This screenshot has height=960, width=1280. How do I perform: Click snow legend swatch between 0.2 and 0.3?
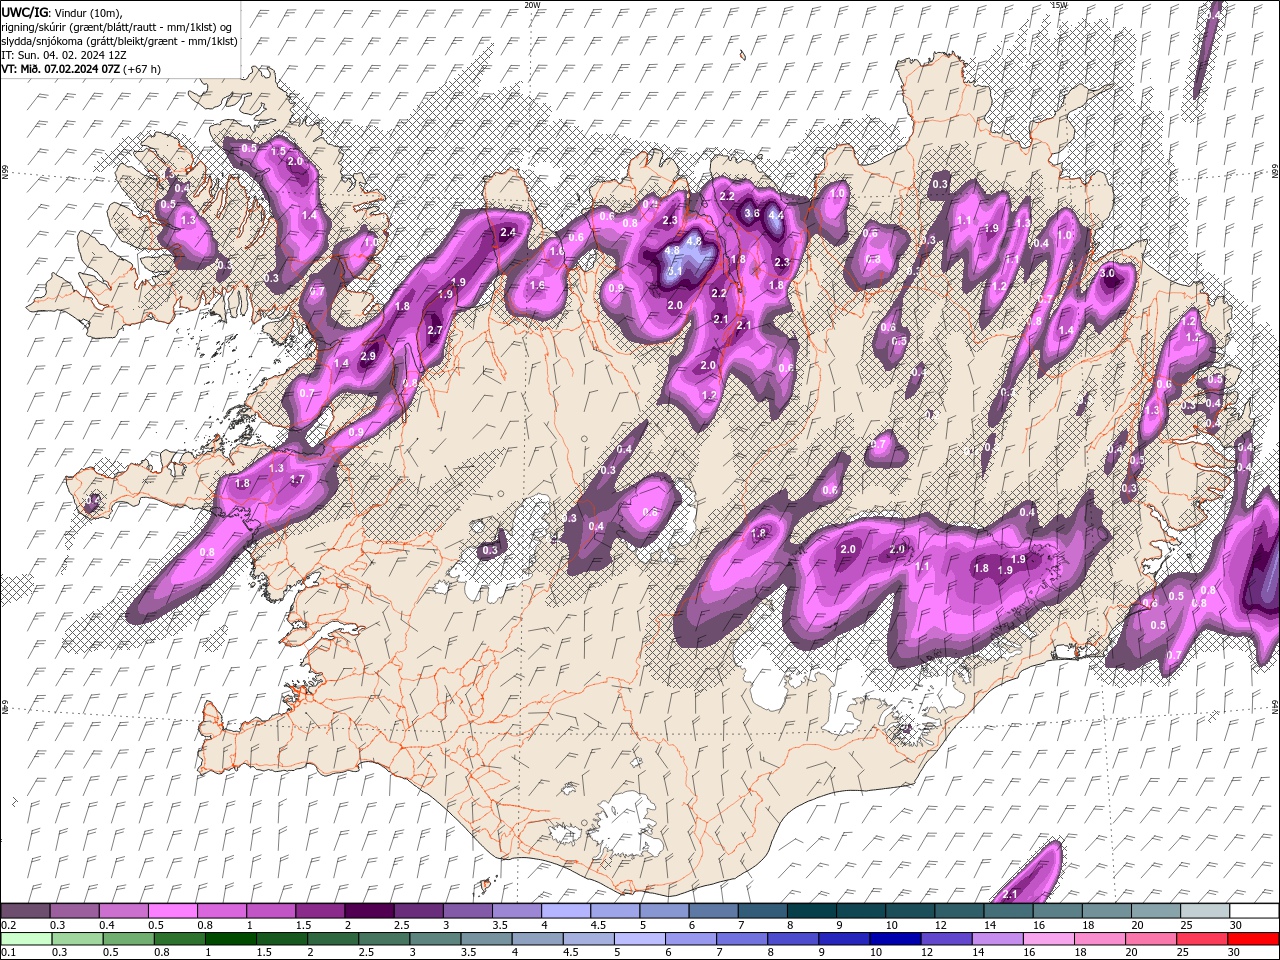26,911
